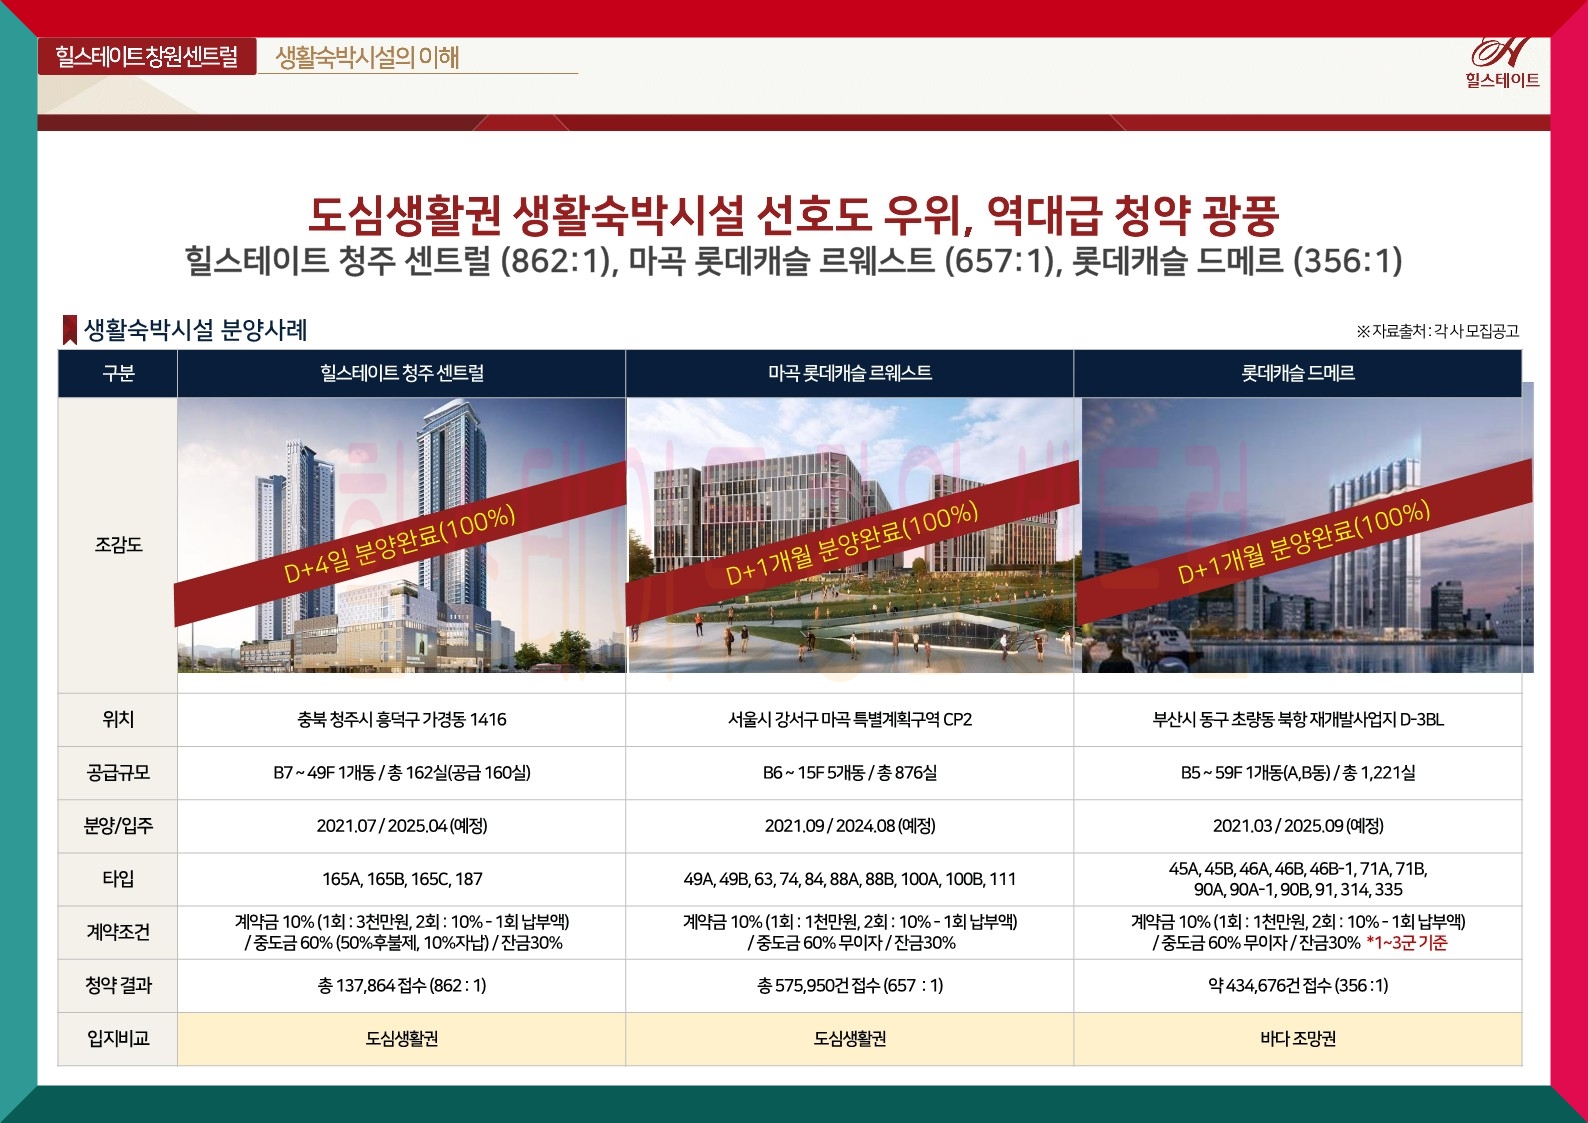The image size is (1588, 1123).
Task: Select the 생활숙박시설의 이해 header label
Action: coord(367,57)
